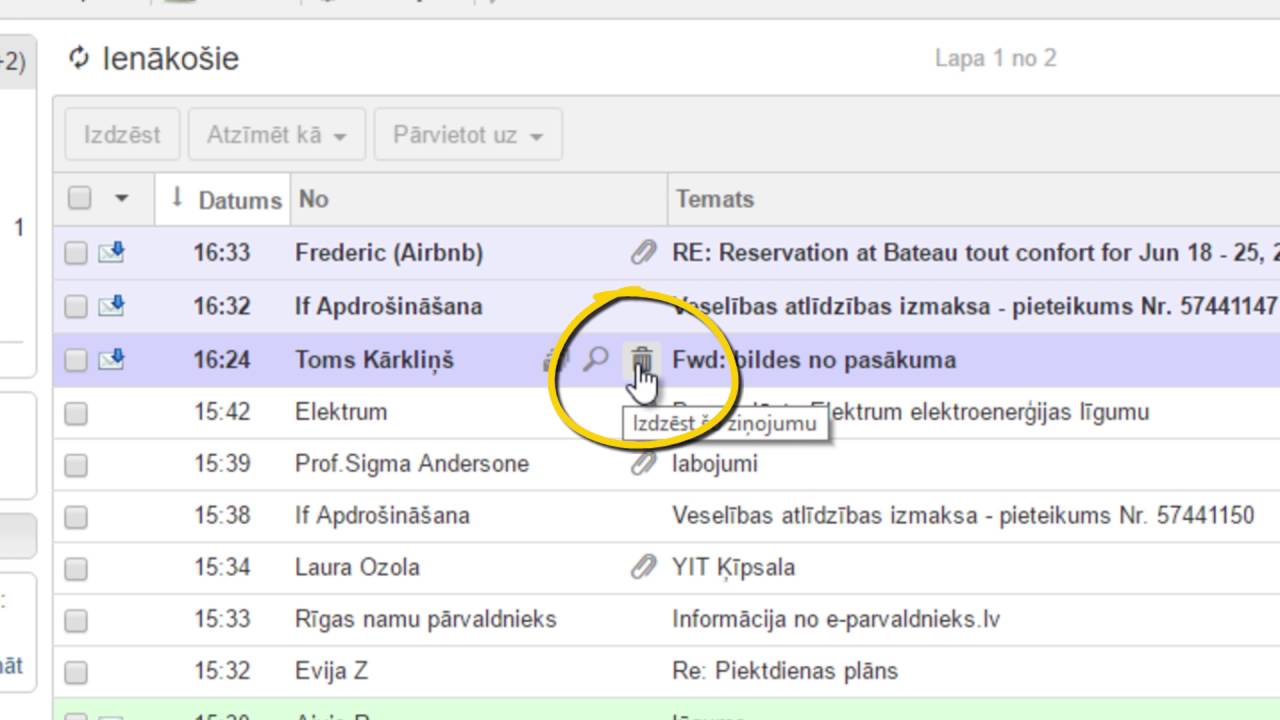Click the paperclip icon on Laura Ozola email

pos(643,568)
